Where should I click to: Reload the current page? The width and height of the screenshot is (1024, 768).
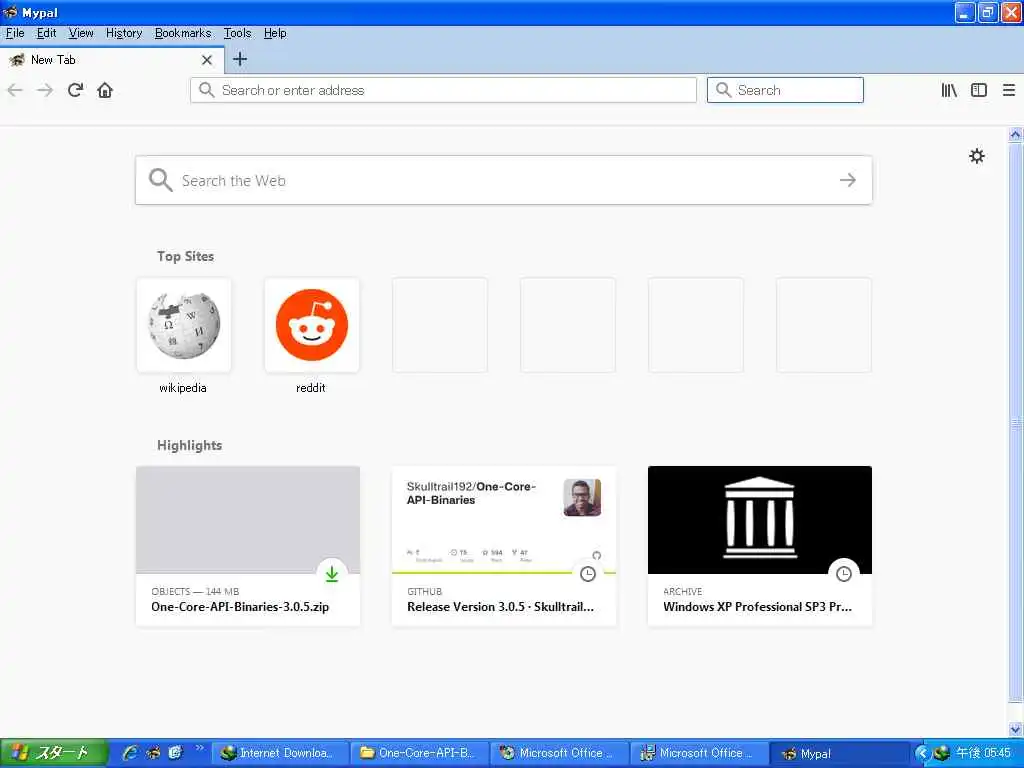click(x=75, y=90)
